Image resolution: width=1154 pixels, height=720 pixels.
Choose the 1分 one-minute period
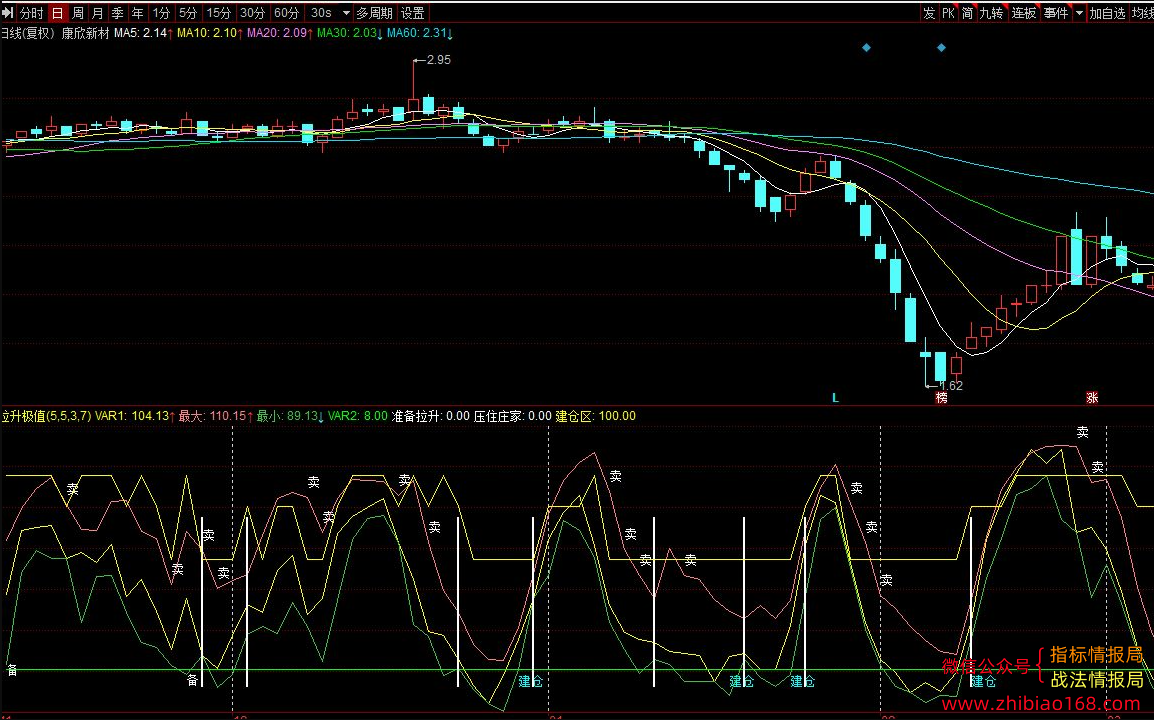tap(161, 13)
